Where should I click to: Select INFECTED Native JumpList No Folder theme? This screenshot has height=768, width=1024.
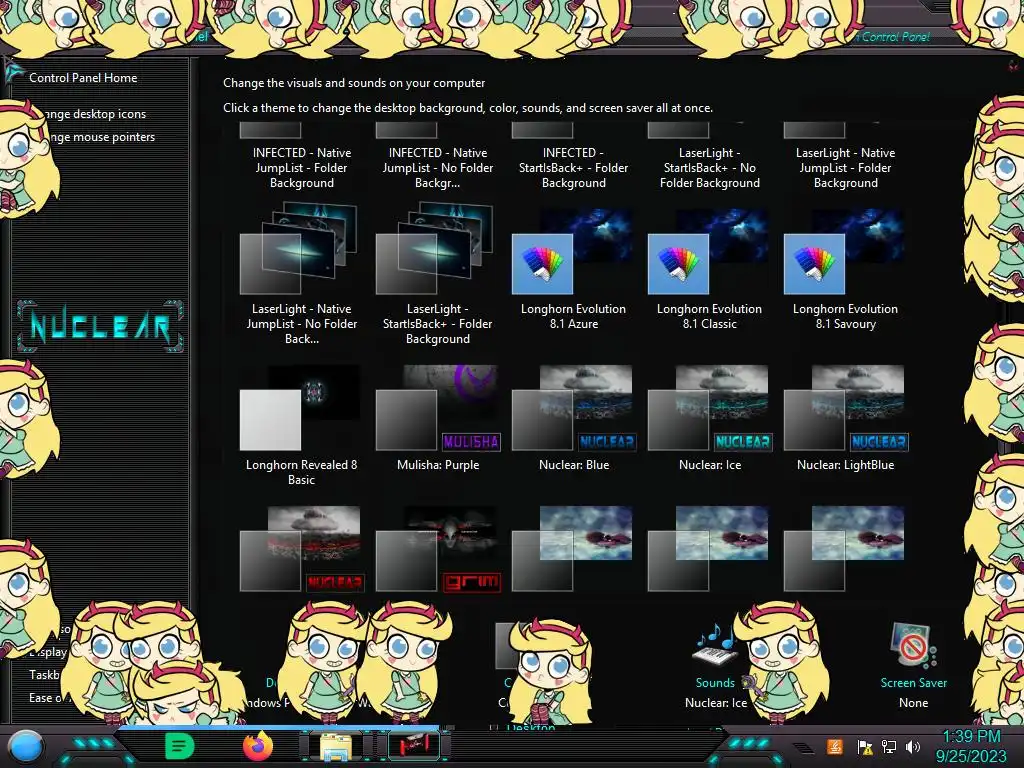(438, 157)
